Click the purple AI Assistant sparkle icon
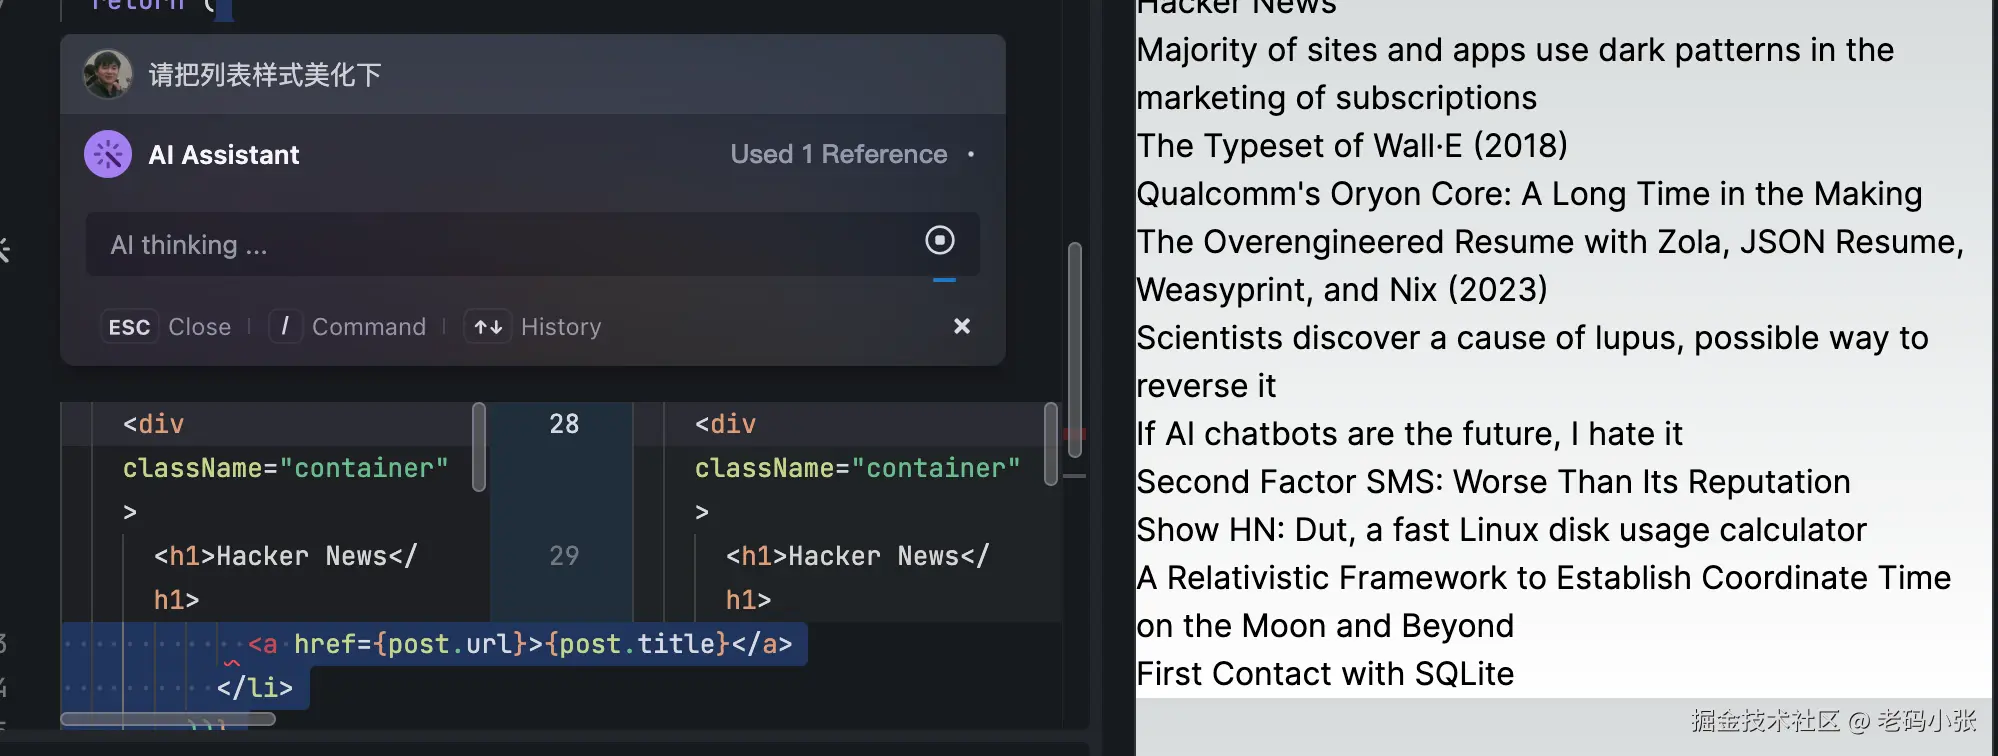The height and width of the screenshot is (756, 1998). pos(108,155)
